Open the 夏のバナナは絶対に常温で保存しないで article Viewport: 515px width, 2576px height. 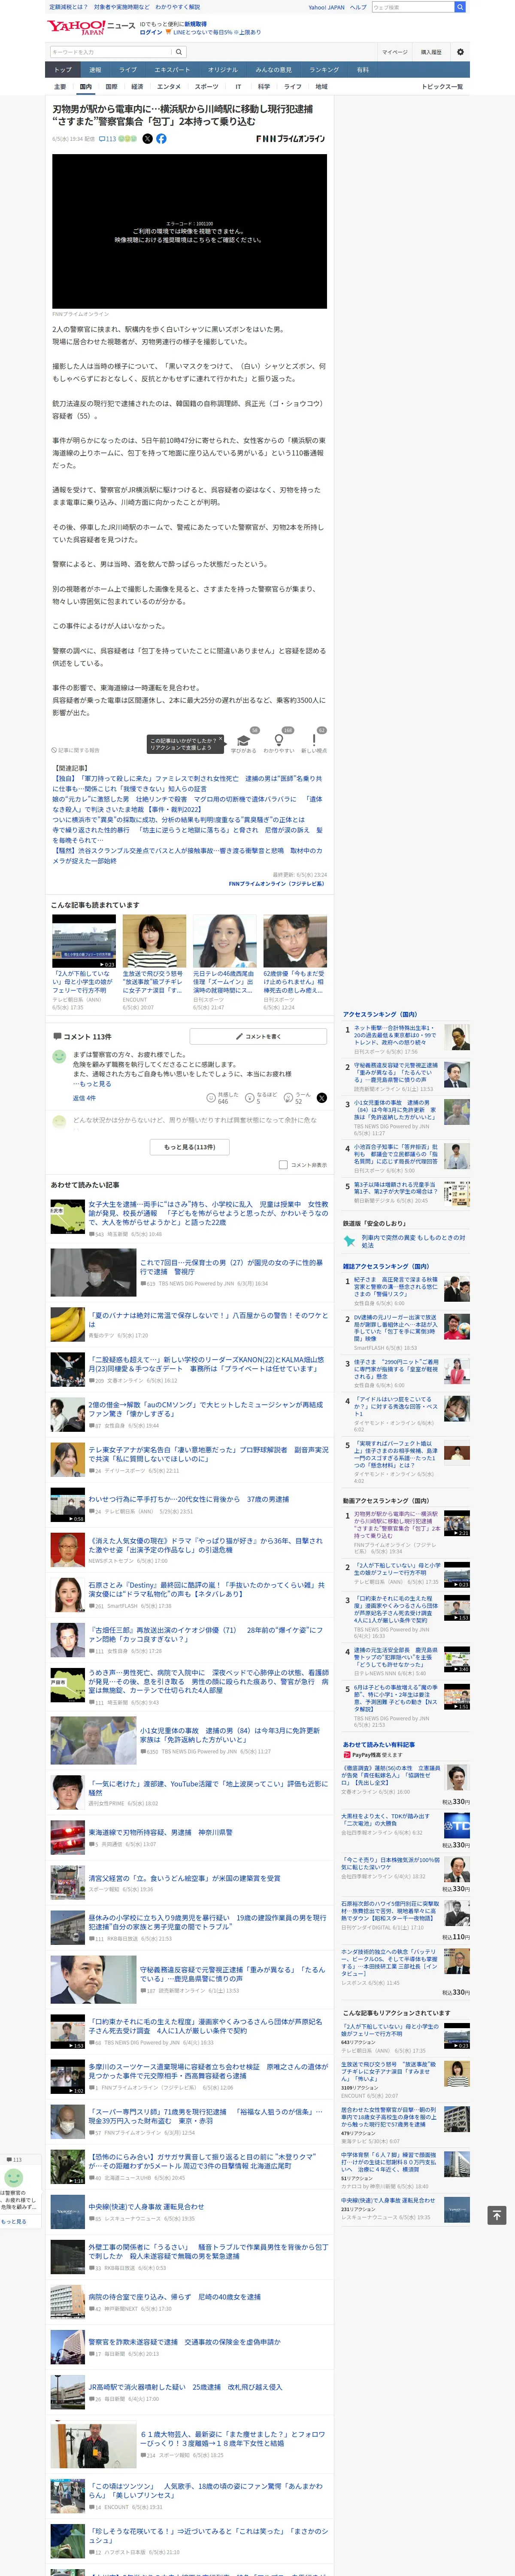(208, 1320)
